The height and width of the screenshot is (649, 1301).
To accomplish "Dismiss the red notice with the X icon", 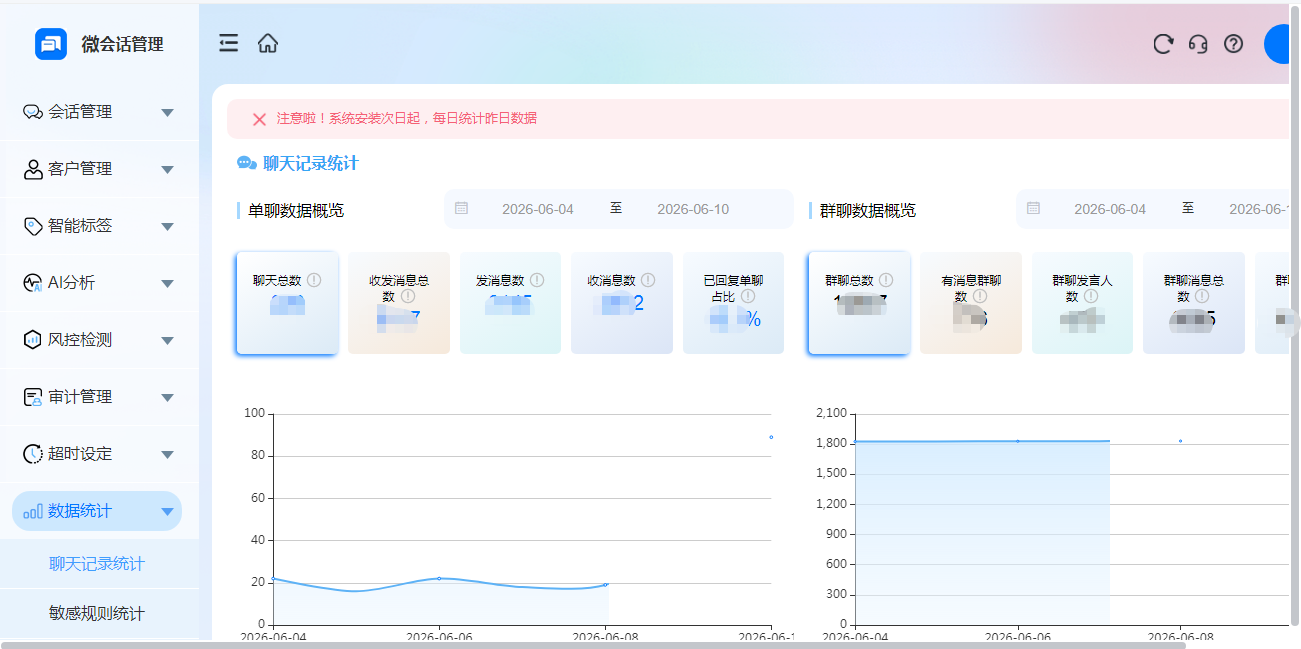I will (259, 119).
